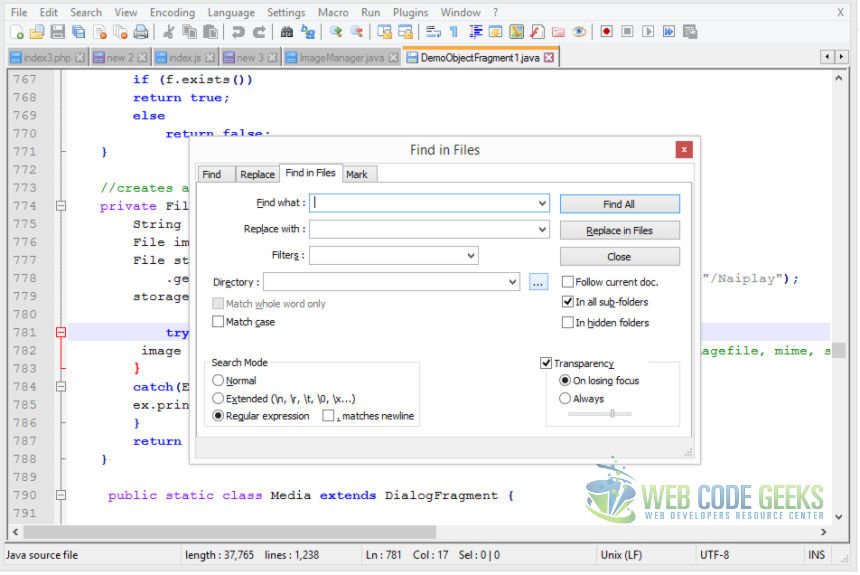Image resolution: width=860 pixels, height=575 pixels.
Task: Show all characters using the pilcrow icon
Action: click(454, 32)
